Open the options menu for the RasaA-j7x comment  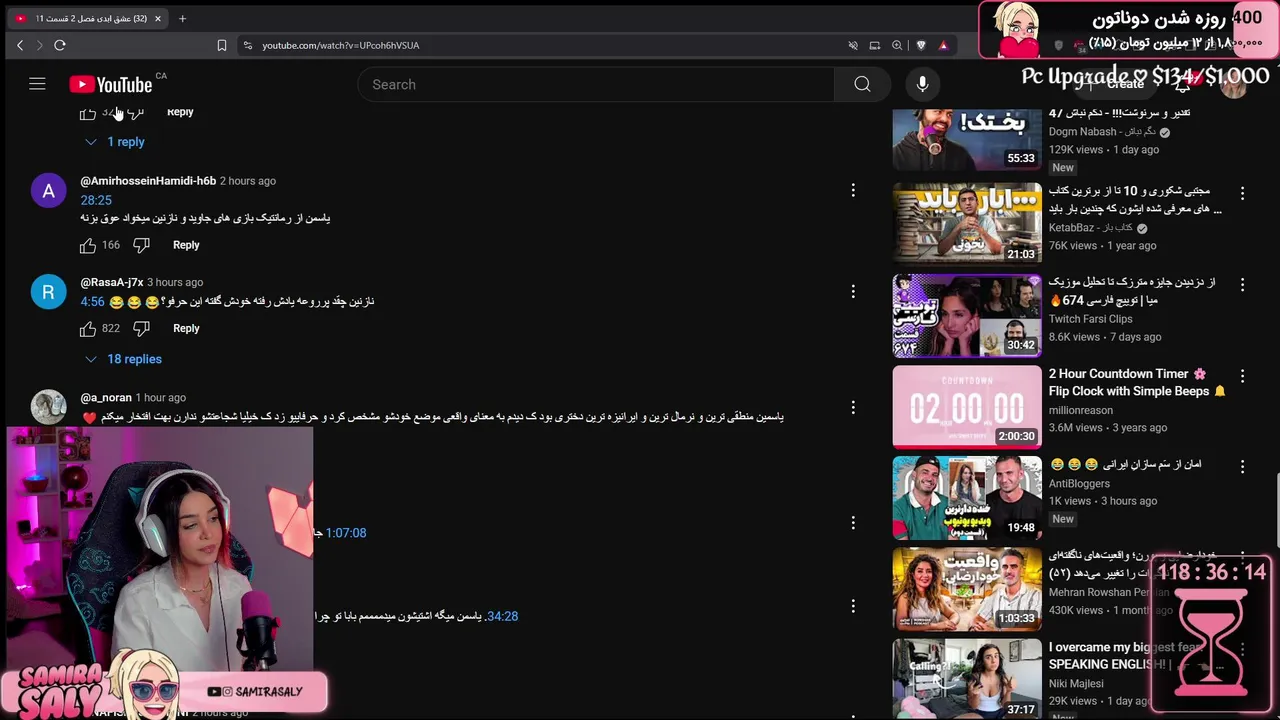pos(853,291)
